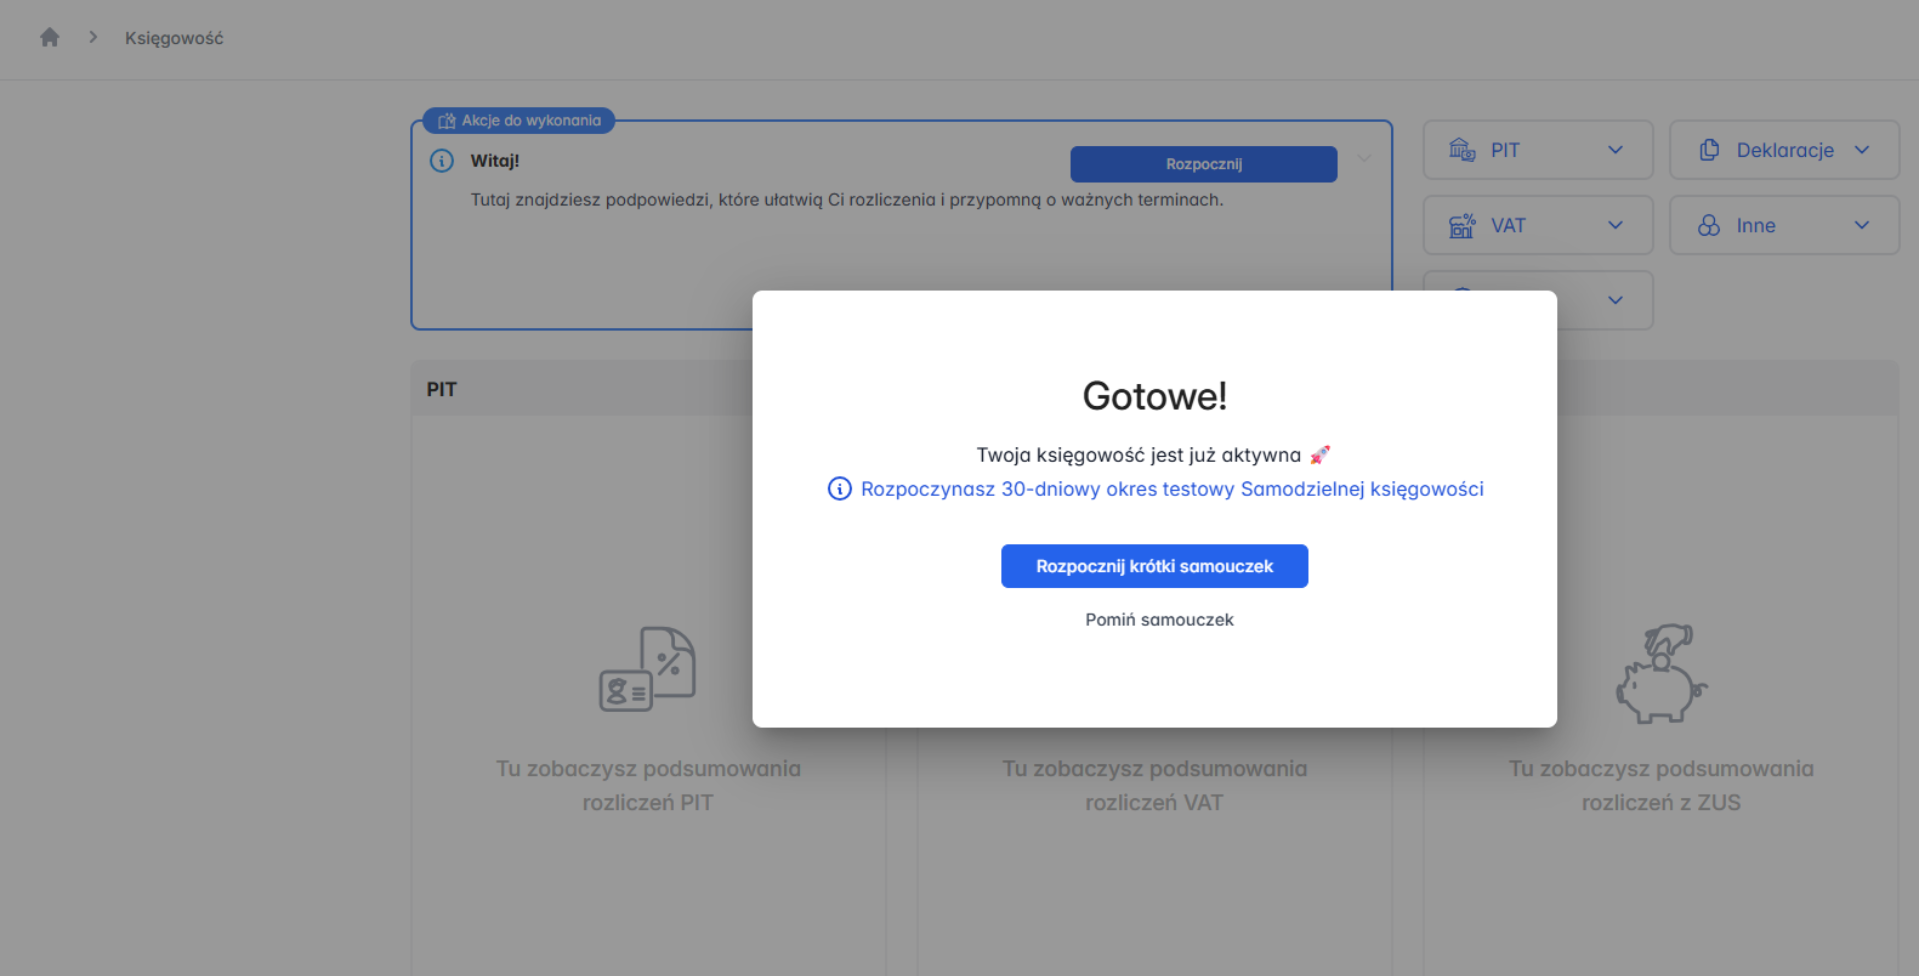Image resolution: width=1920 pixels, height=976 pixels.
Task: Expand the Inne dropdown
Action: tap(1784, 225)
